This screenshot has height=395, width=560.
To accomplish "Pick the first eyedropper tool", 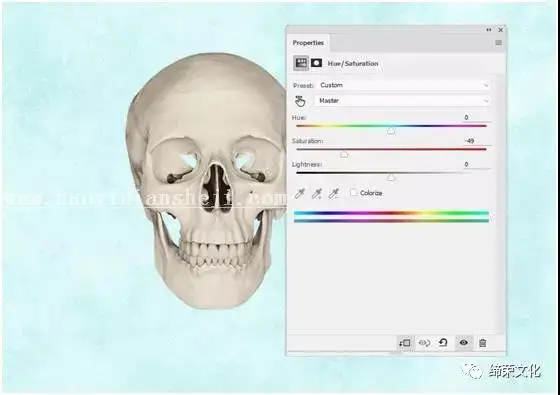I will 299,194.
